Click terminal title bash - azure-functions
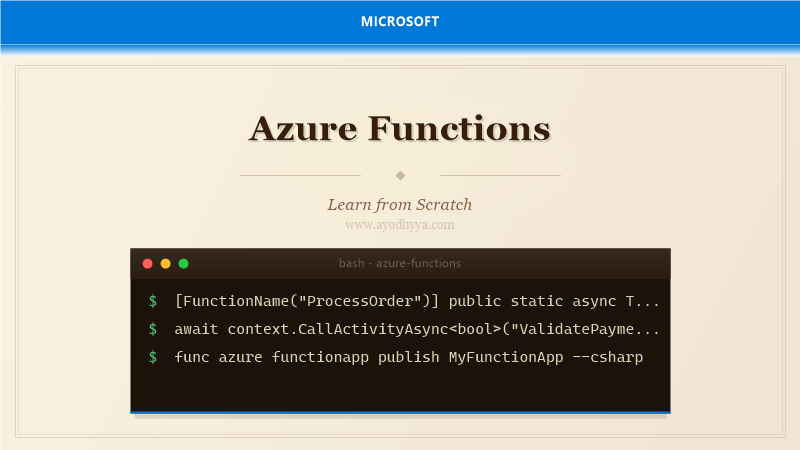This screenshot has width=800, height=450. point(400,263)
